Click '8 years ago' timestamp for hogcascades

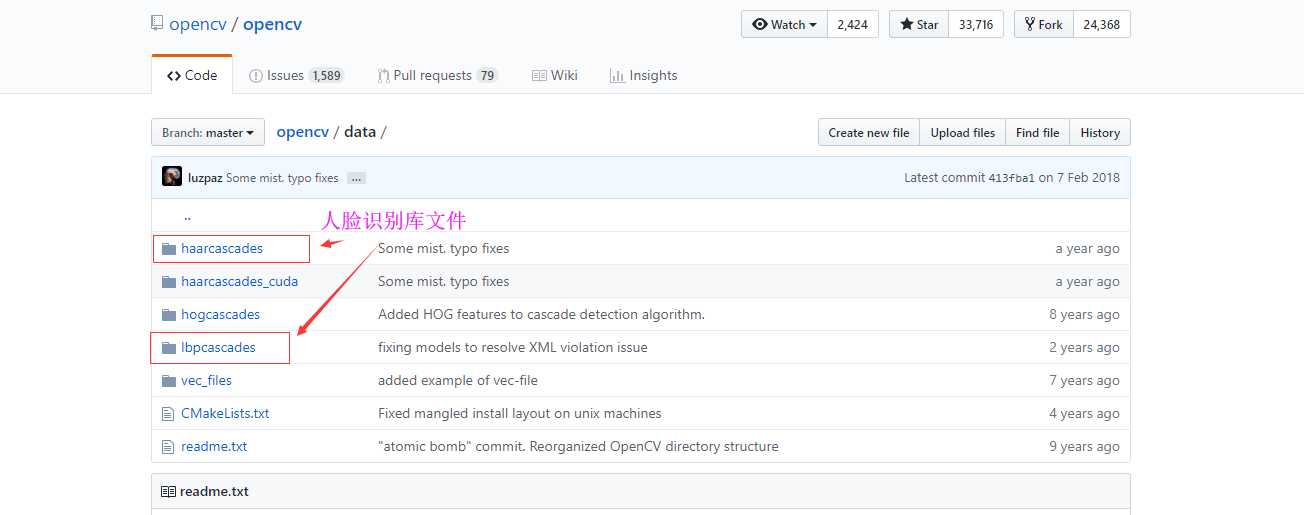1084,314
